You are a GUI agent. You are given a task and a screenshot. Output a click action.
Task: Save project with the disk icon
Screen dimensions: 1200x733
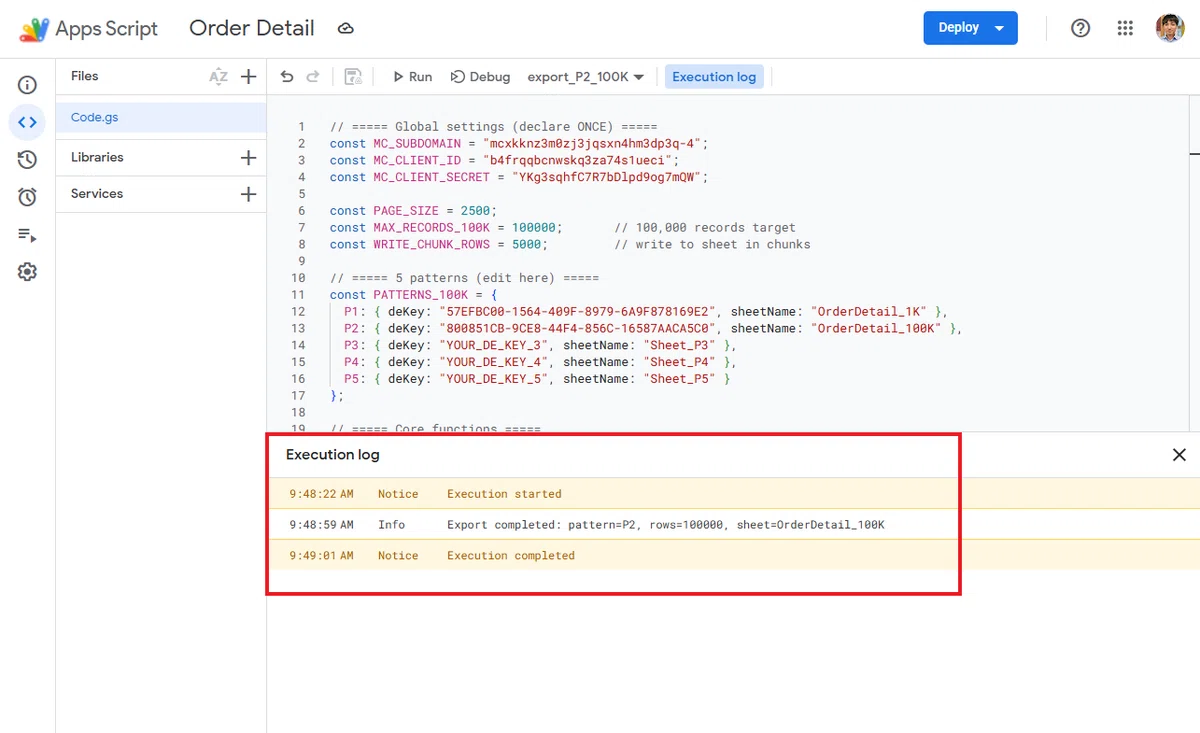tap(352, 77)
